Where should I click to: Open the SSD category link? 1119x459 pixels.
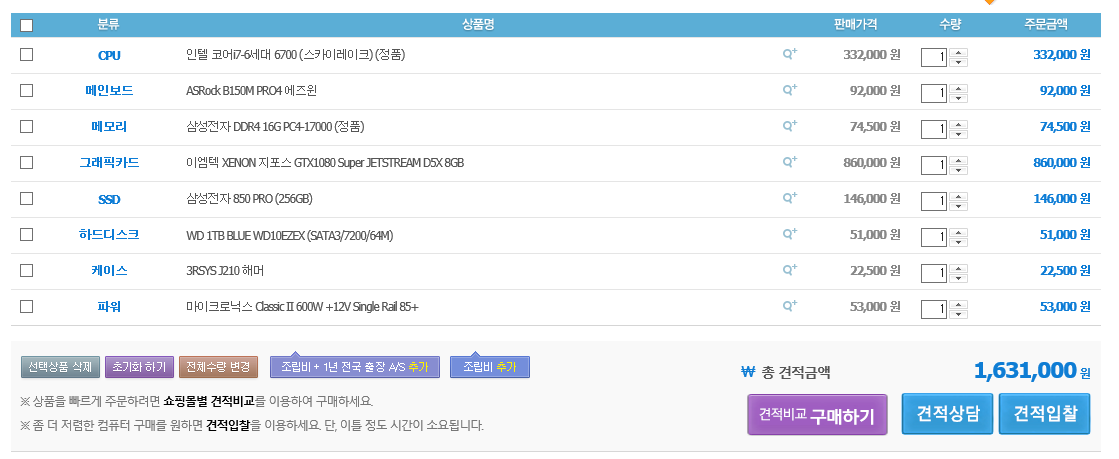[109, 199]
